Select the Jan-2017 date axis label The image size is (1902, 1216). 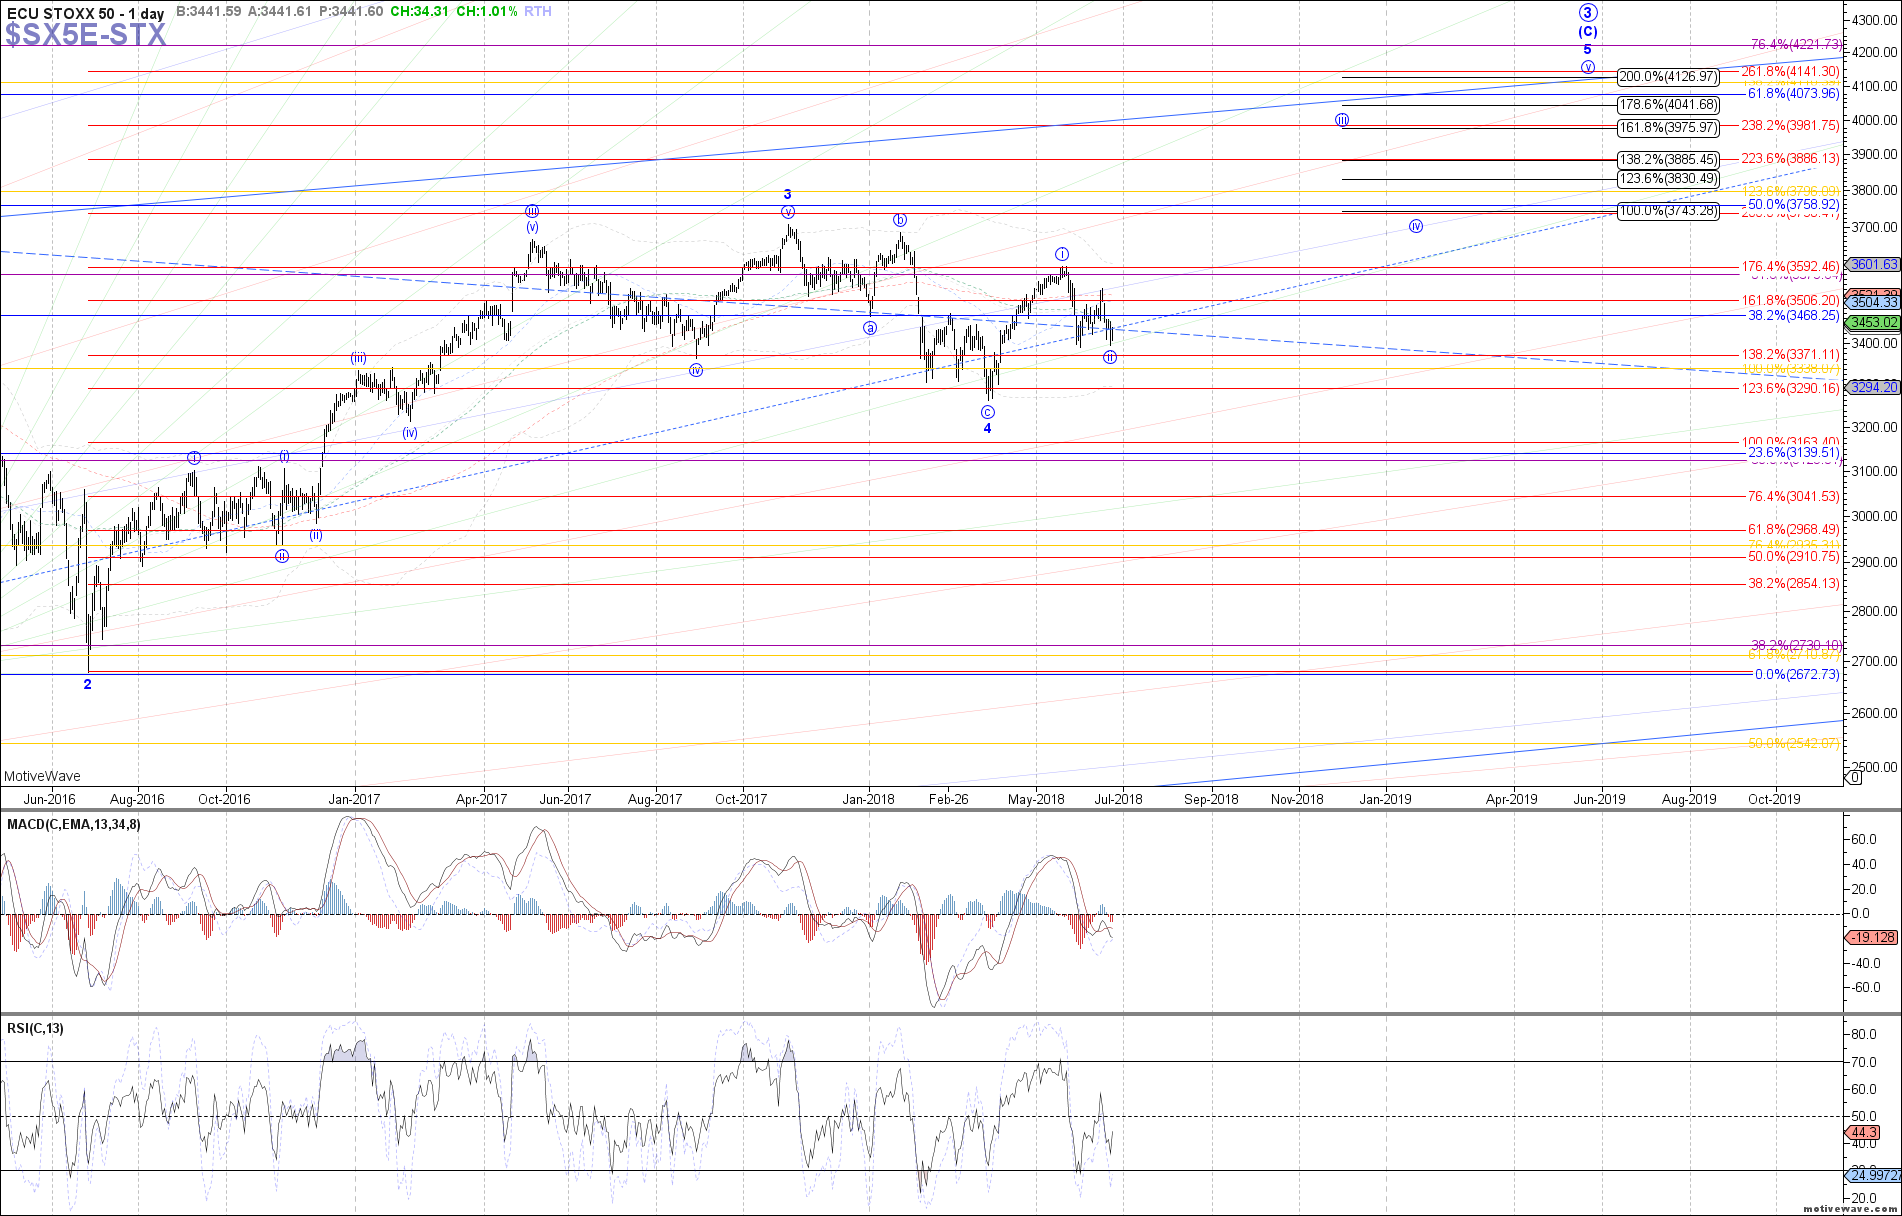tap(354, 799)
